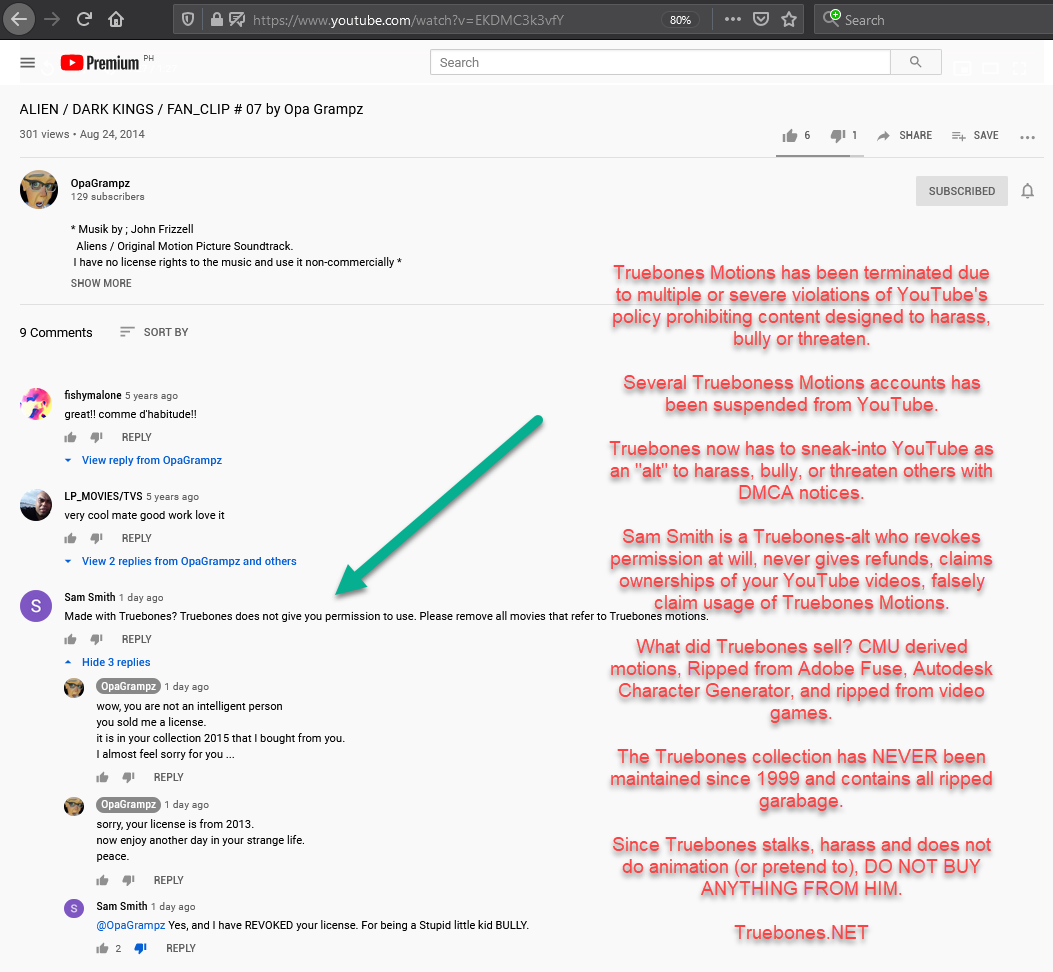Open the Firefox home page
The width and height of the screenshot is (1053, 972).
(116, 19)
